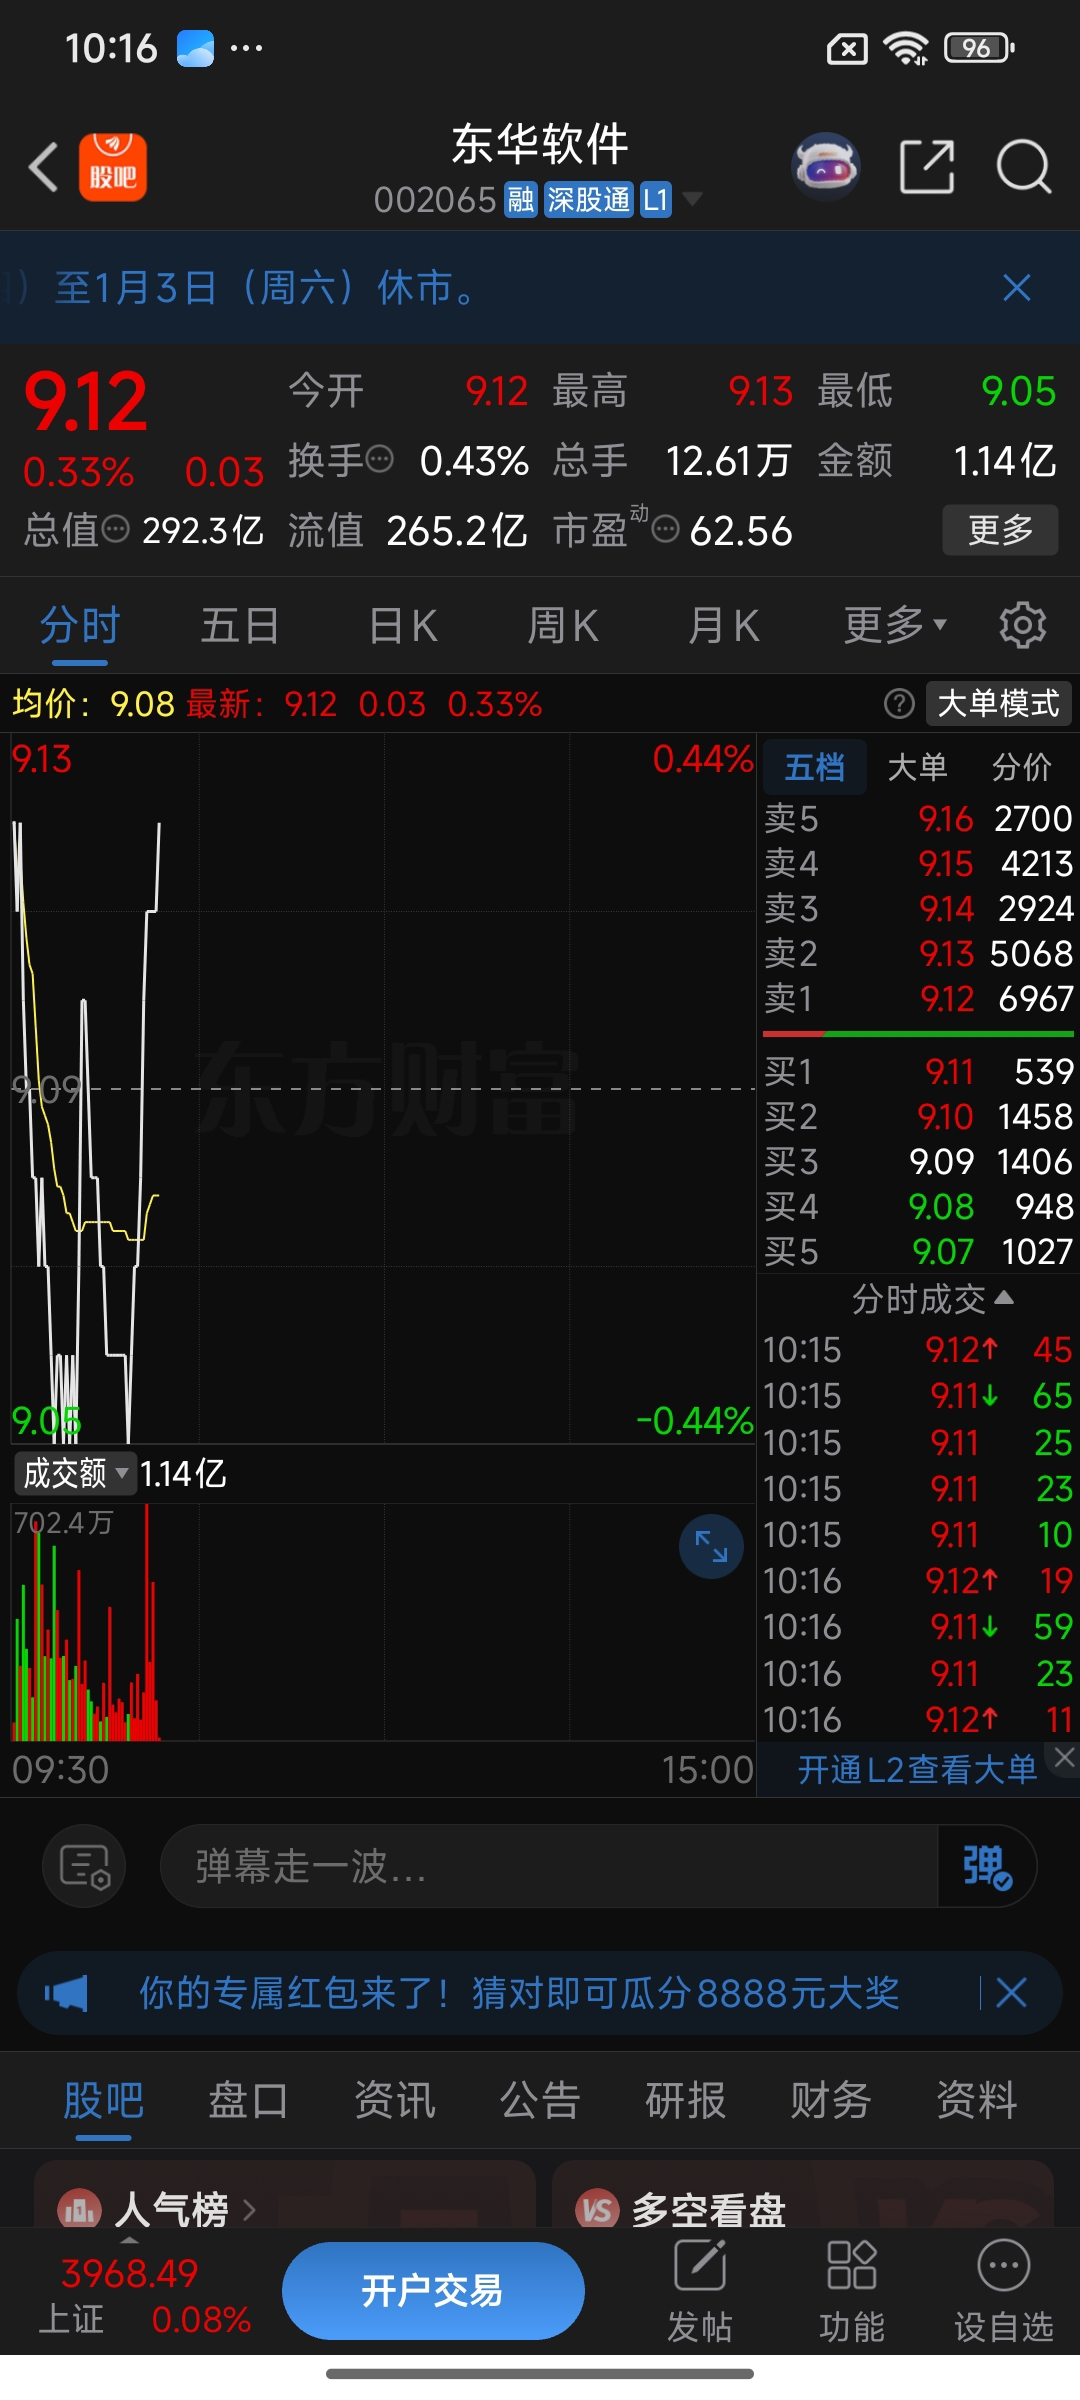Click the 开户交易 button

click(x=433, y=2291)
